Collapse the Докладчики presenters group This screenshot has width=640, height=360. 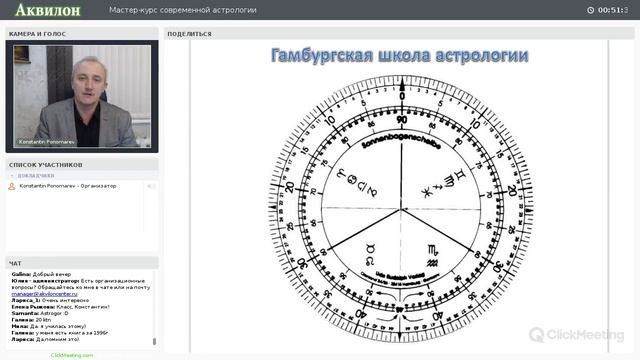pyautogui.click(x=12, y=176)
